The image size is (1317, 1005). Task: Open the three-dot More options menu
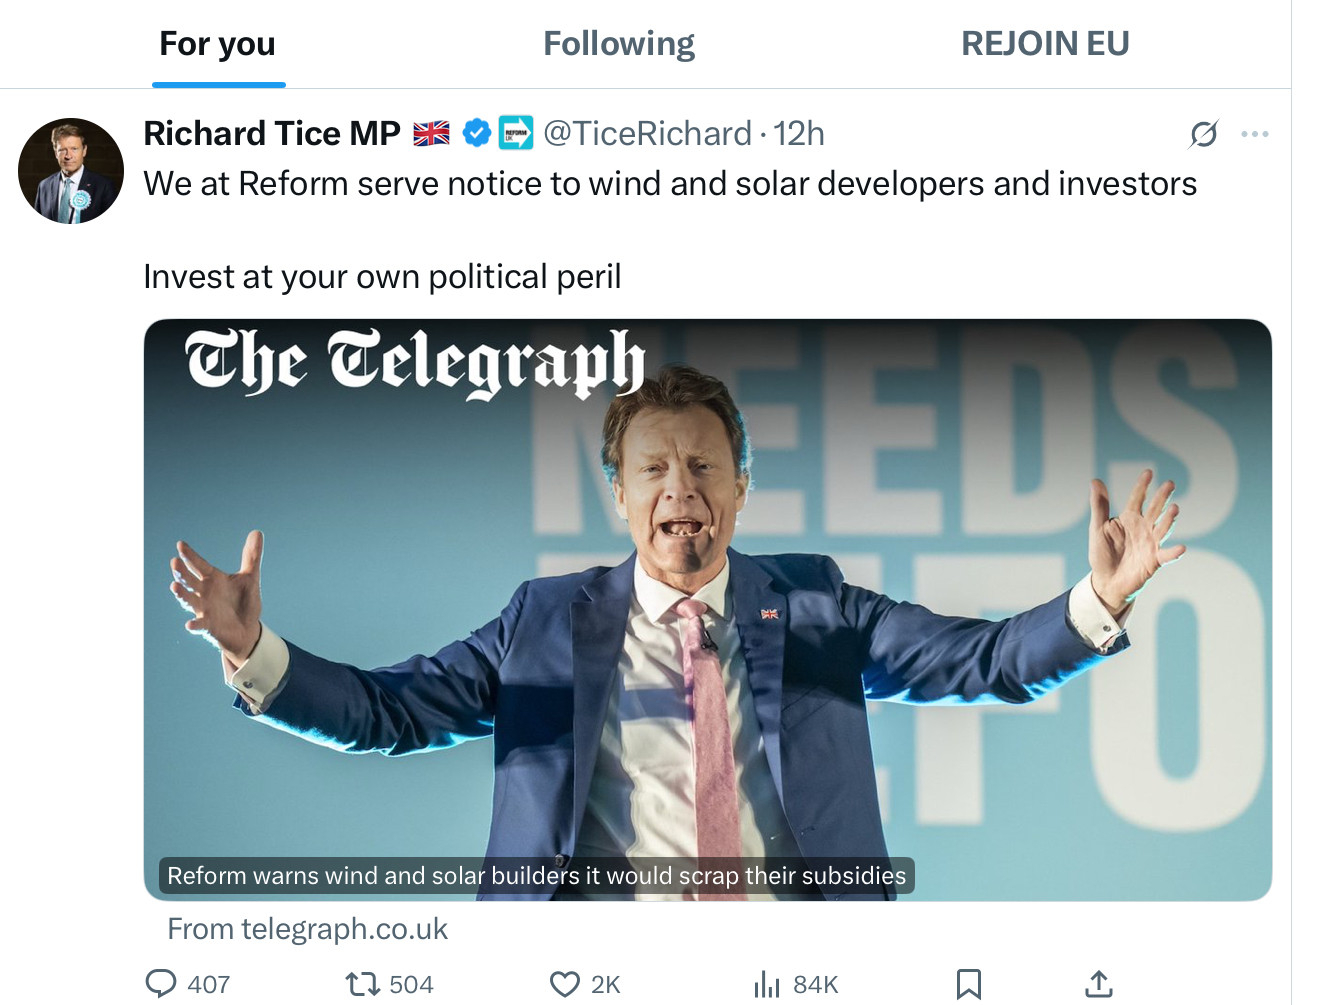(1254, 134)
